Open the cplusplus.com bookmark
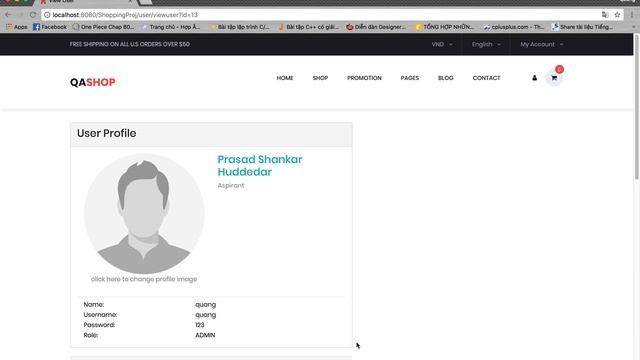This screenshot has height=360, width=640. 513,27
